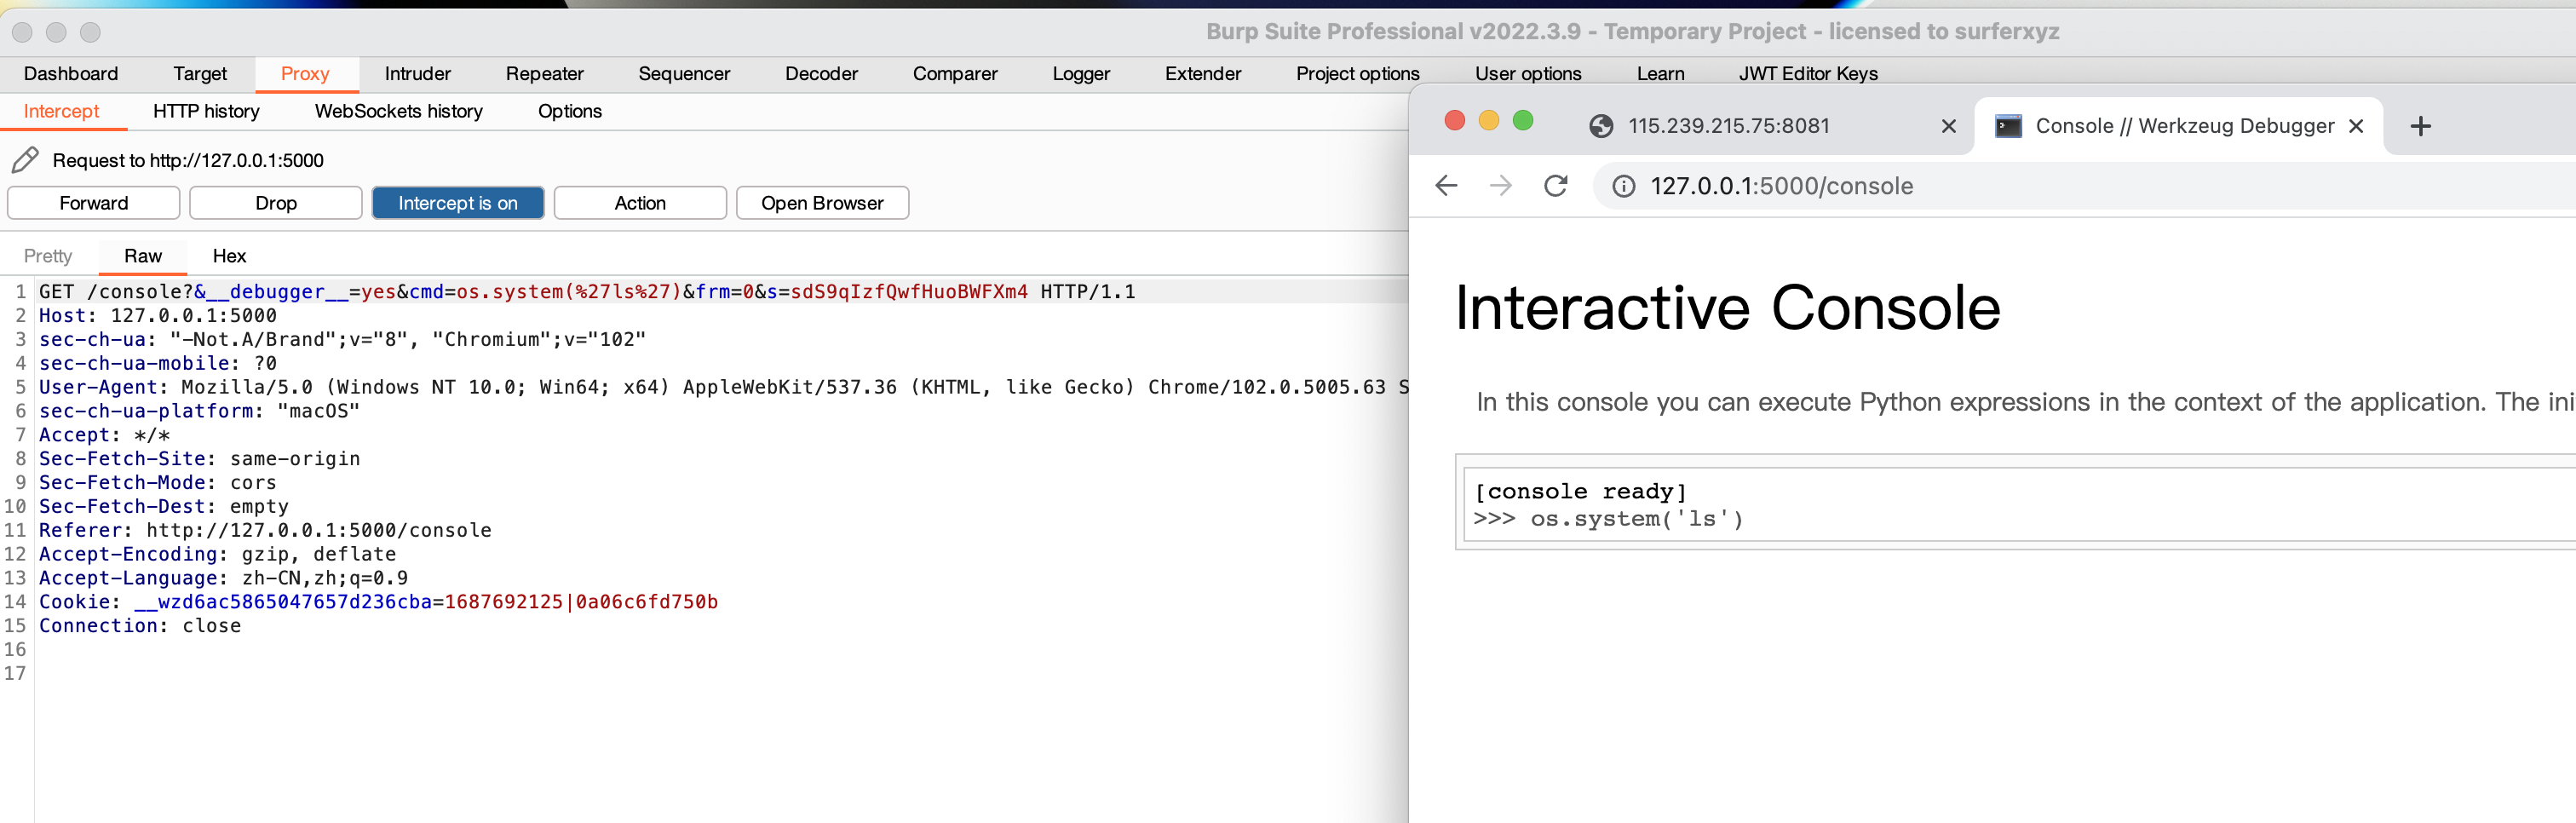2576x823 pixels.
Task: Switch request view to Pretty
Action: coord(48,256)
